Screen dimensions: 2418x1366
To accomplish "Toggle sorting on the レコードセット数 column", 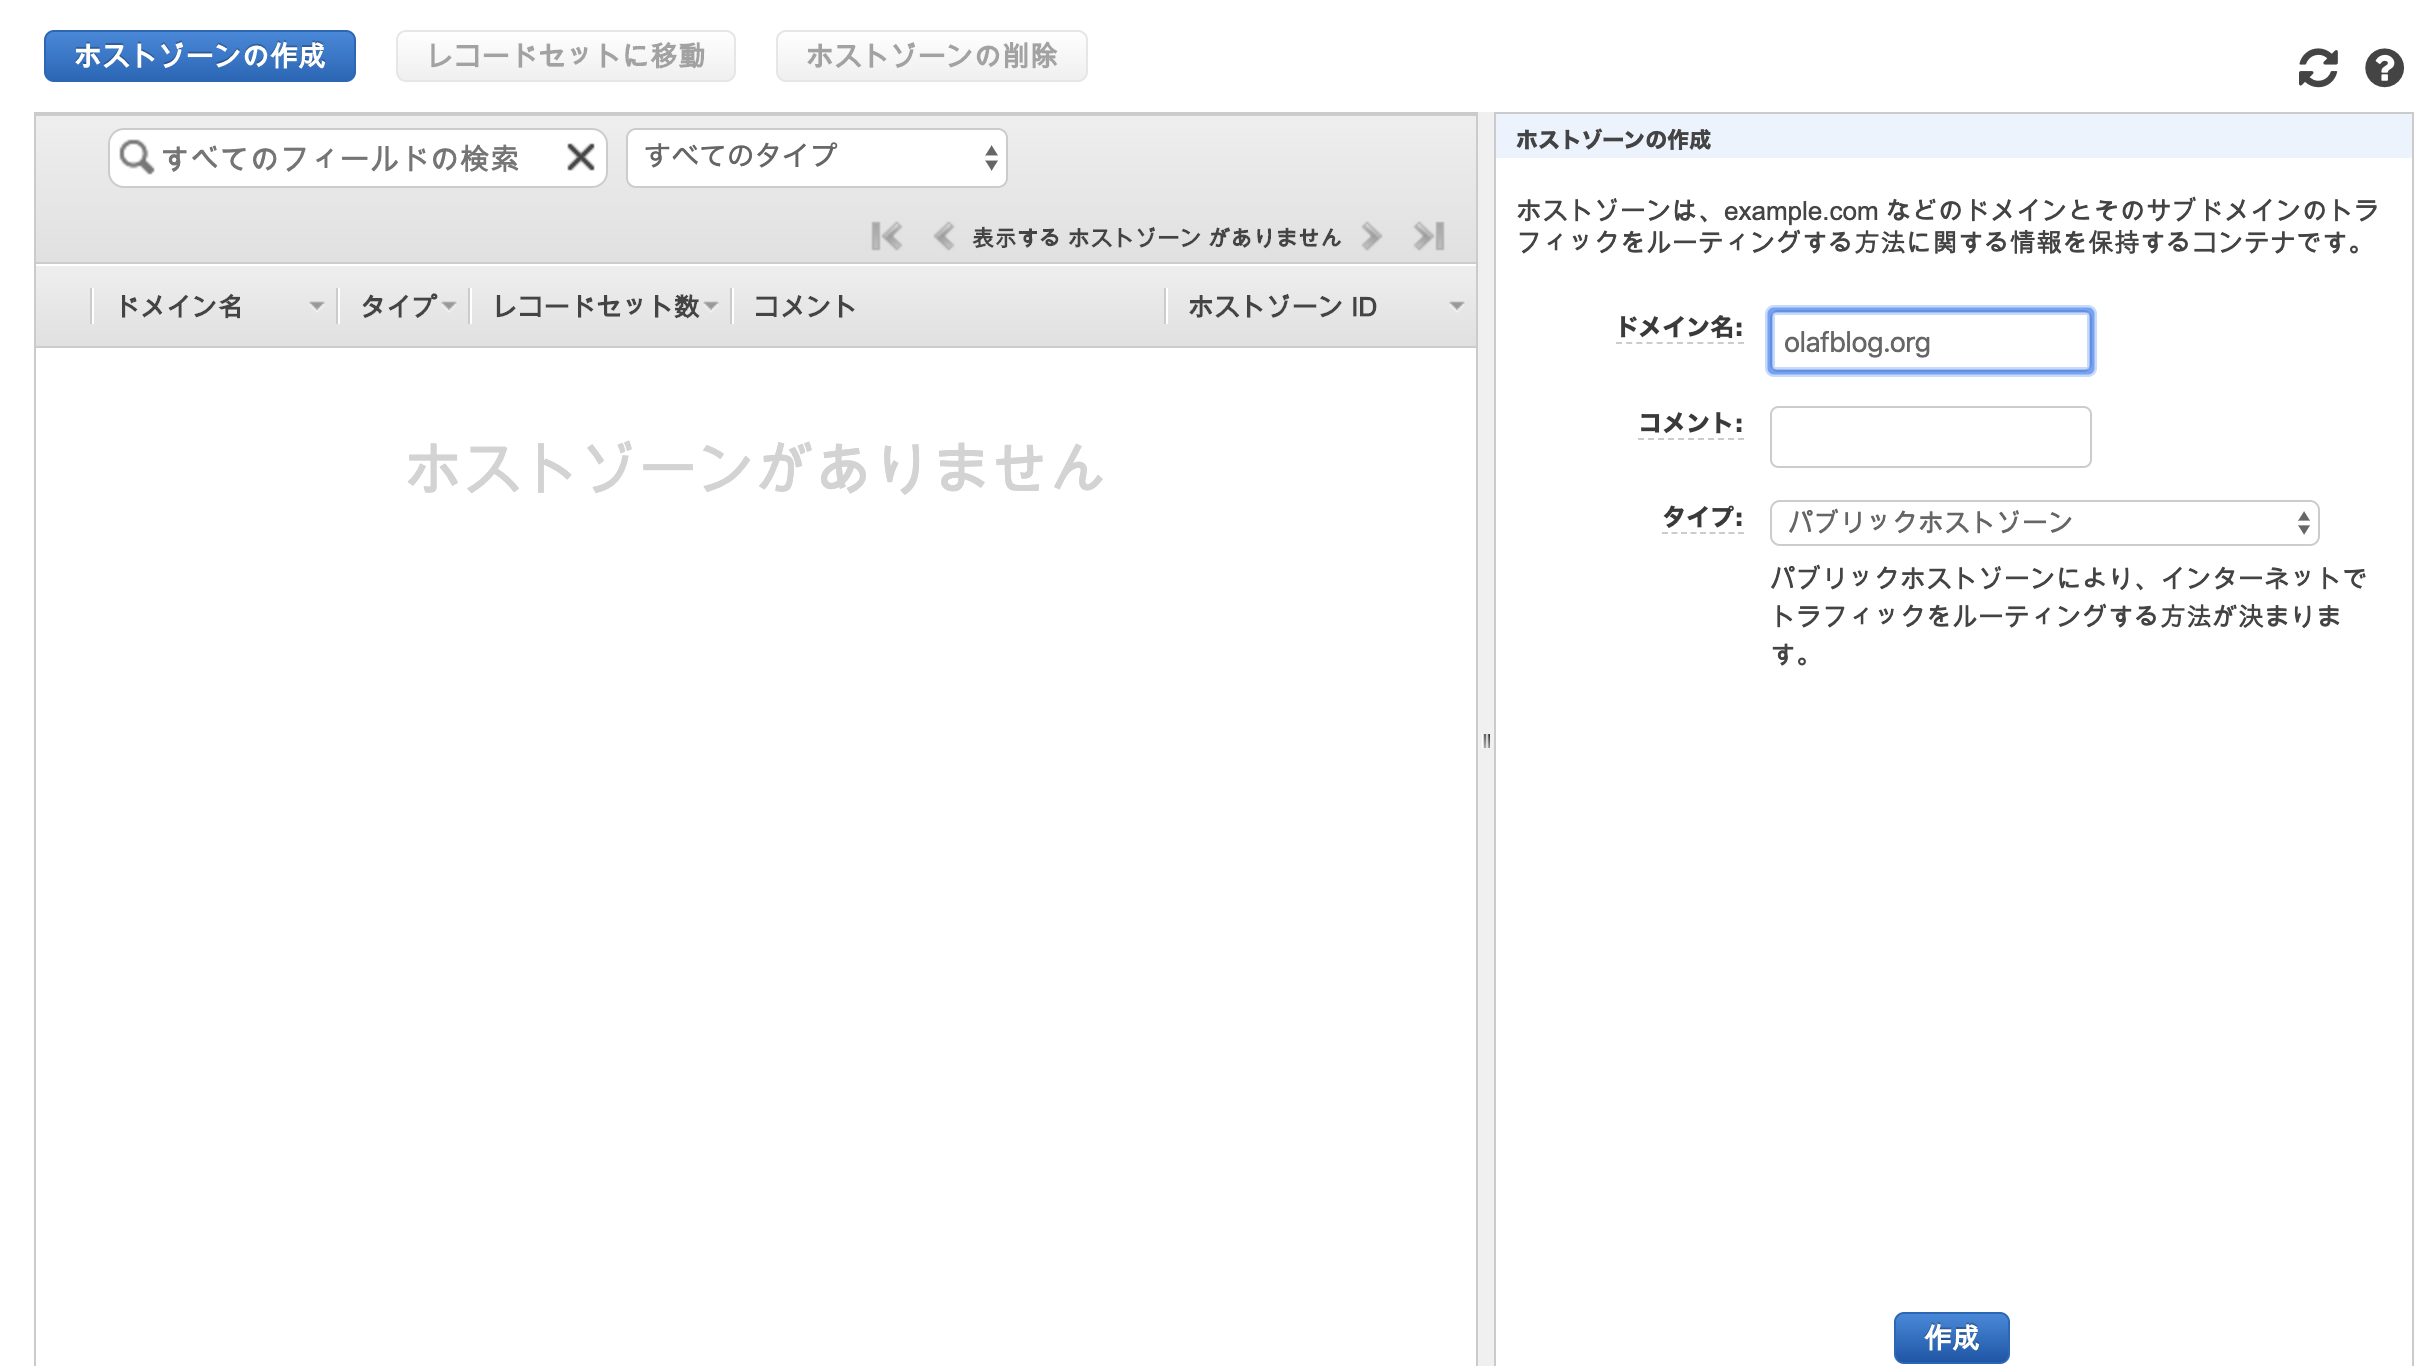I will [712, 307].
